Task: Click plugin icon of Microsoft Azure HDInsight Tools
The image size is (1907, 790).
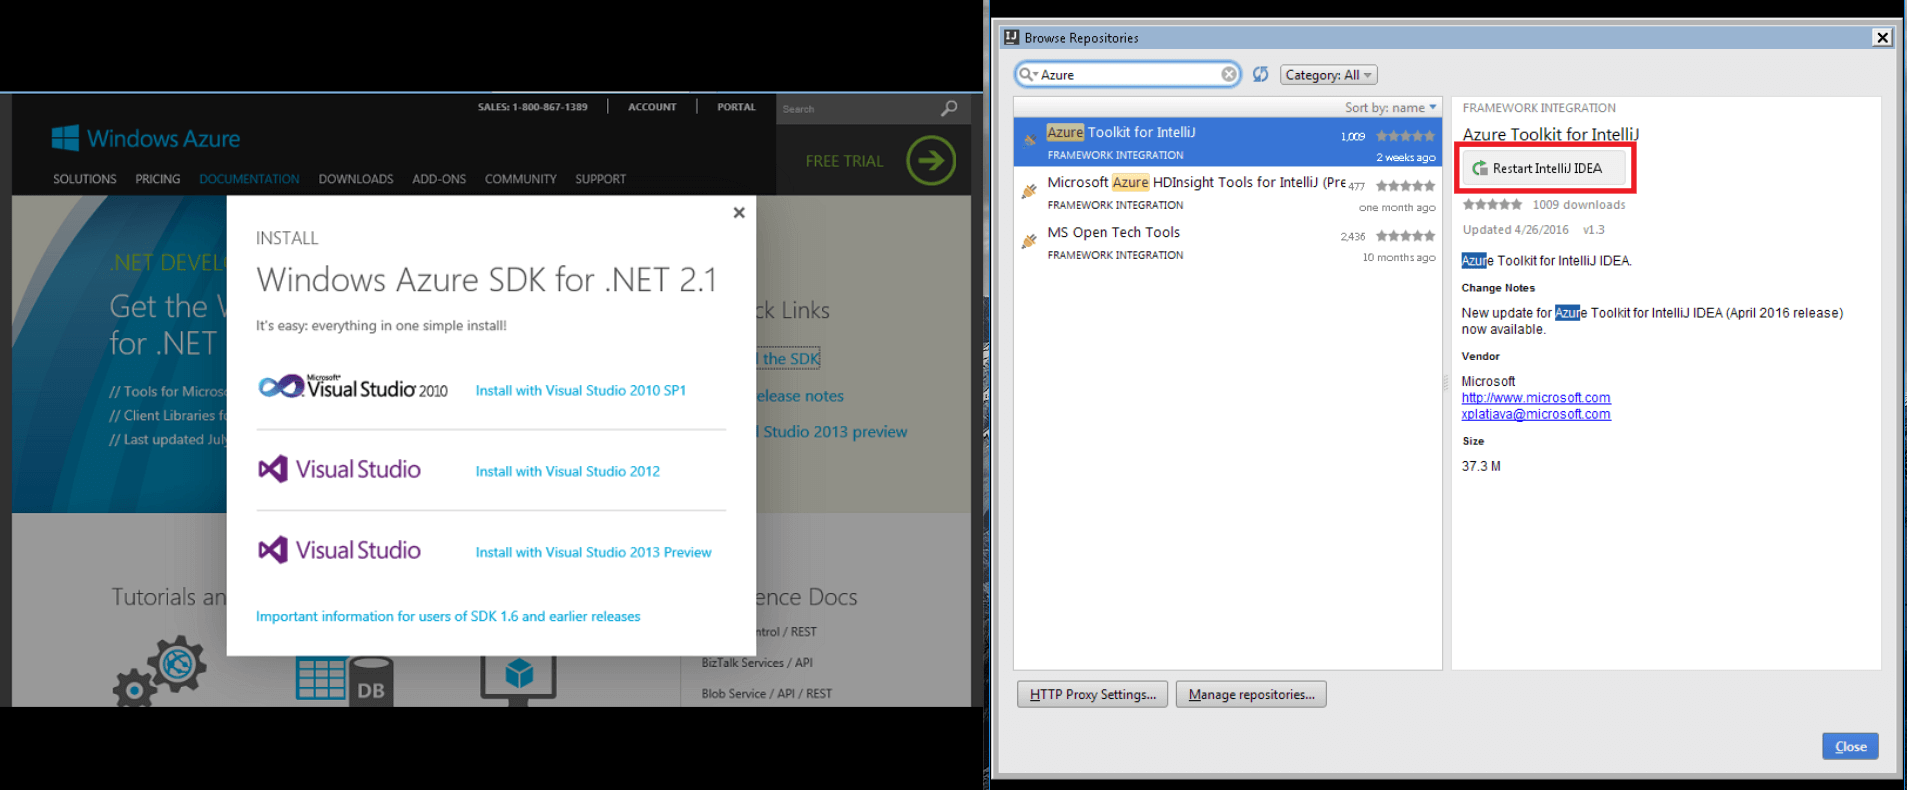Action: pos(1029,191)
